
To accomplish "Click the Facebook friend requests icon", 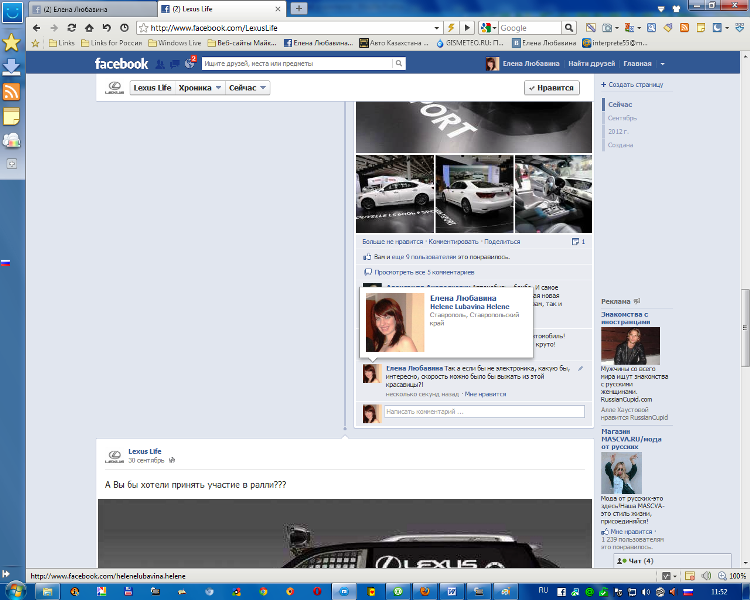I will point(160,64).
